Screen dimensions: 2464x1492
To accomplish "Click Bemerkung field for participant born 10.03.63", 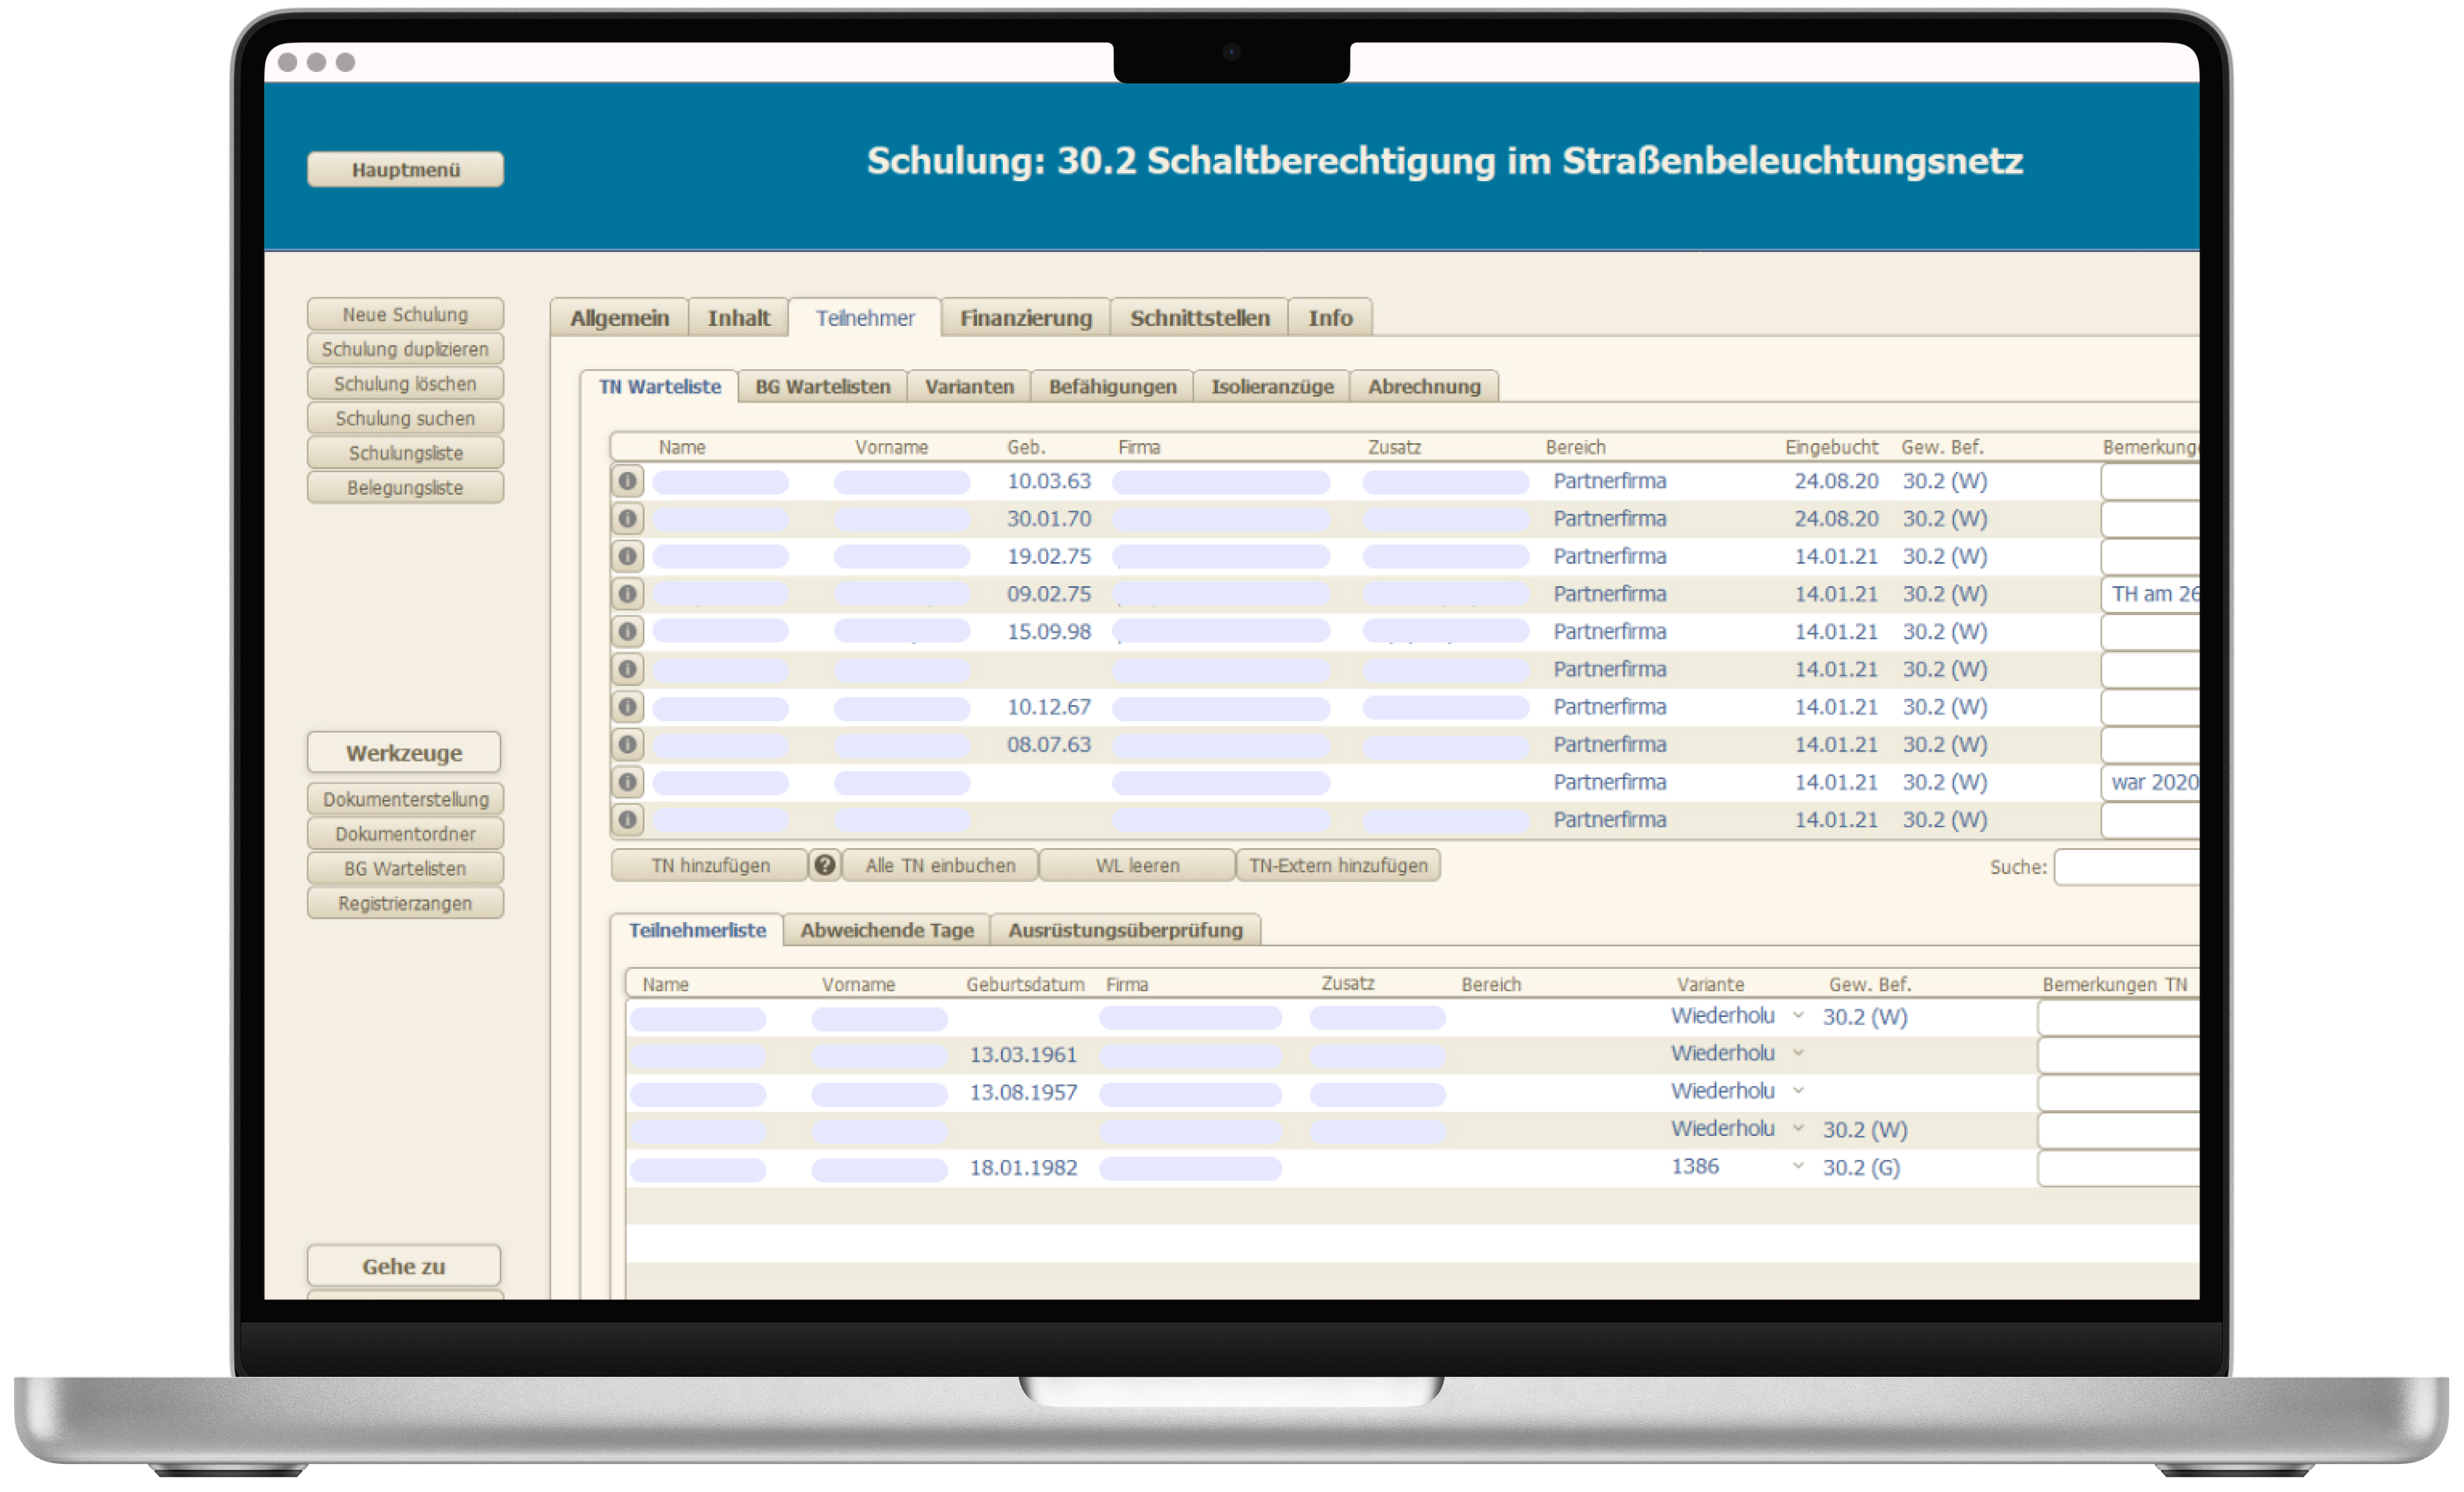I will point(2150,481).
